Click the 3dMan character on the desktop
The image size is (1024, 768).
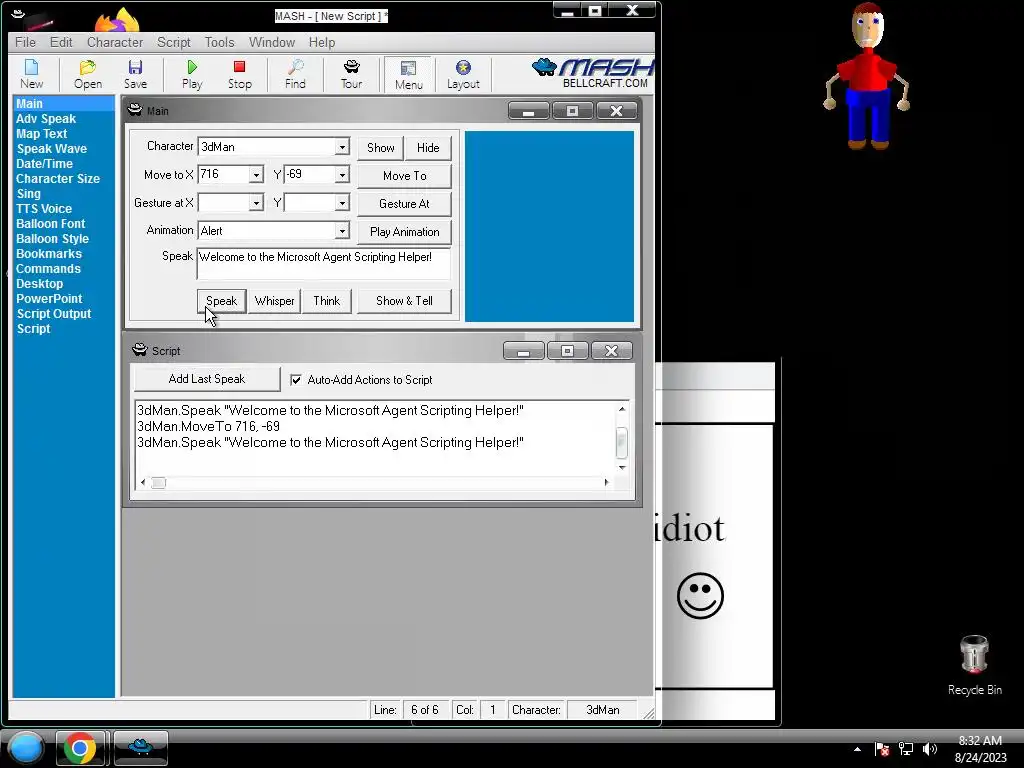867,76
